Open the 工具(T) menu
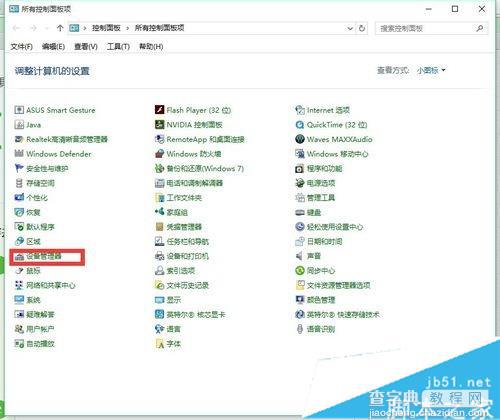This screenshot has height=420, width=500. point(118,47)
